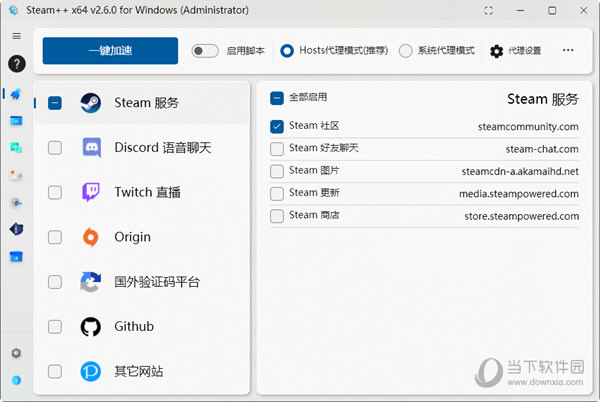Select the Twitch 直播 list item
This screenshot has height=402, width=600.
point(142,192)
